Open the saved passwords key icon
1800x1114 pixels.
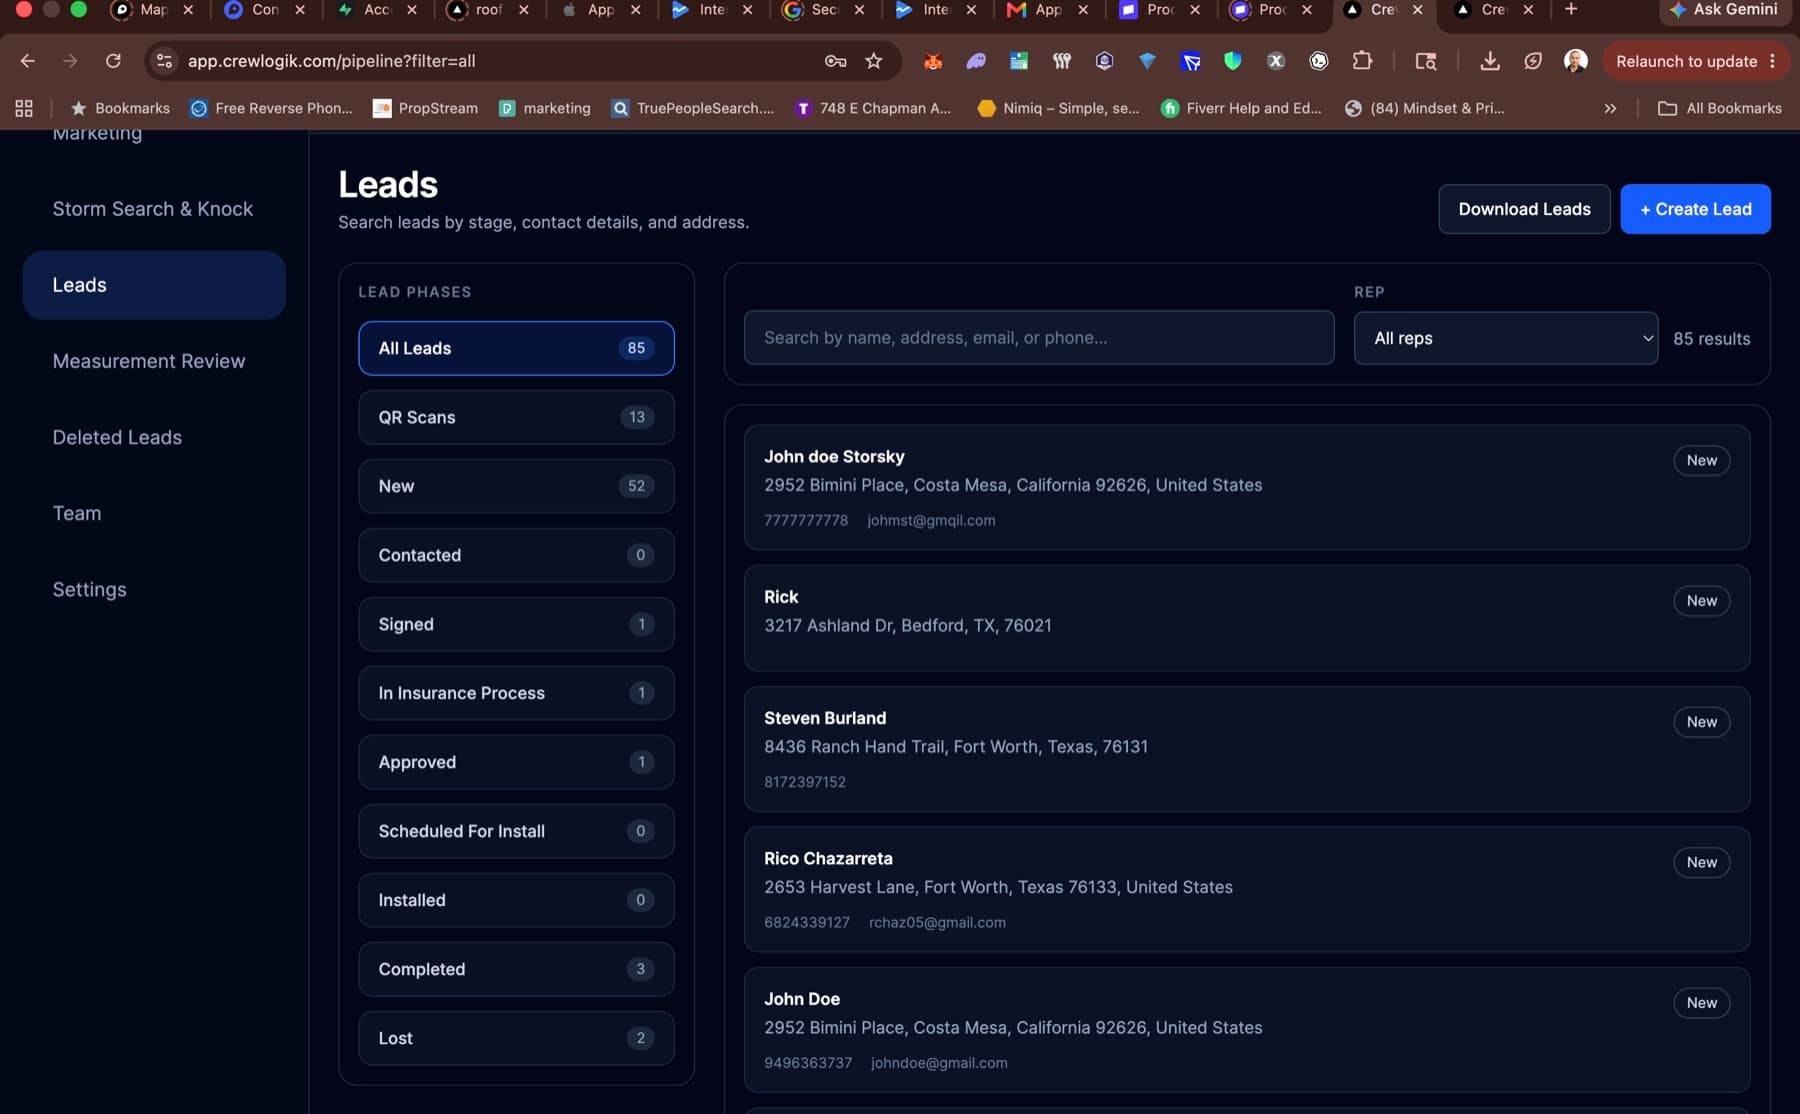click(835, 61)
